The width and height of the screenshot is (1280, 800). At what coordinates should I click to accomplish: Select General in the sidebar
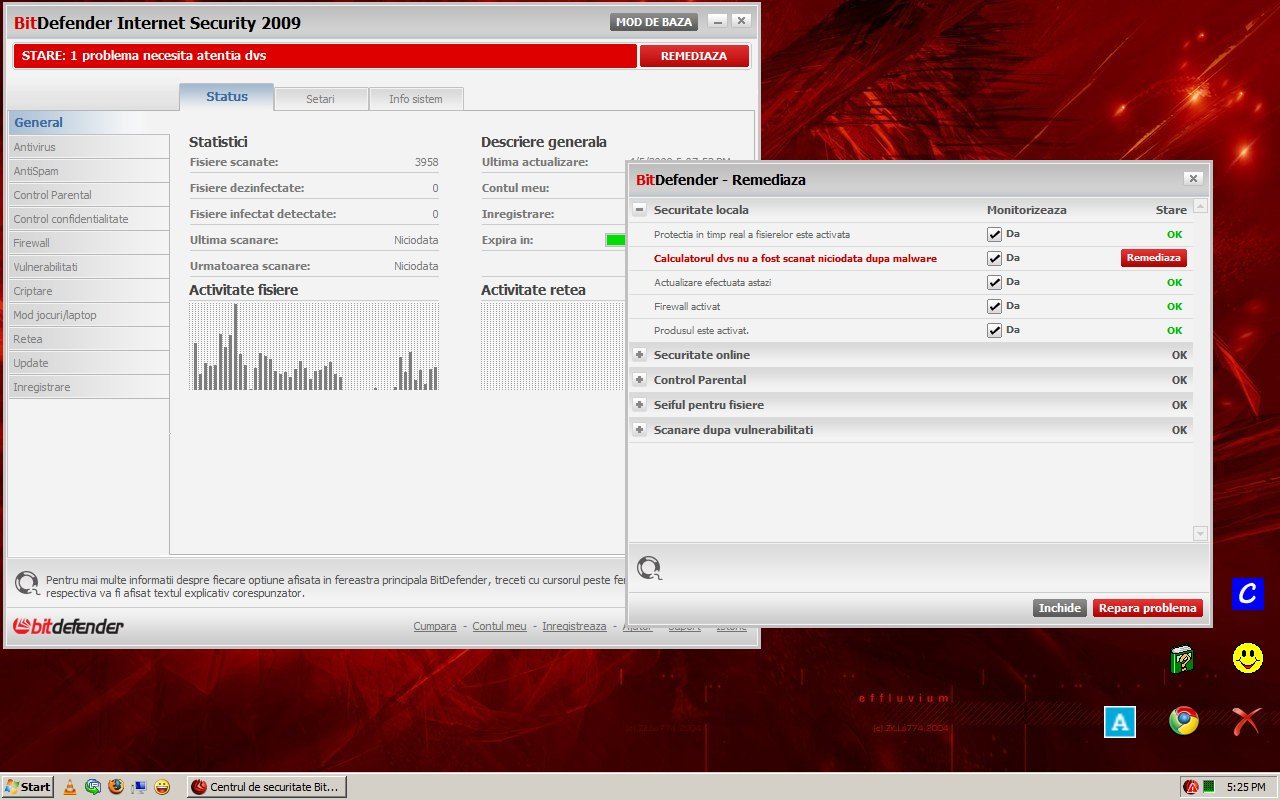pyautogui.click(x=89, y=123)
